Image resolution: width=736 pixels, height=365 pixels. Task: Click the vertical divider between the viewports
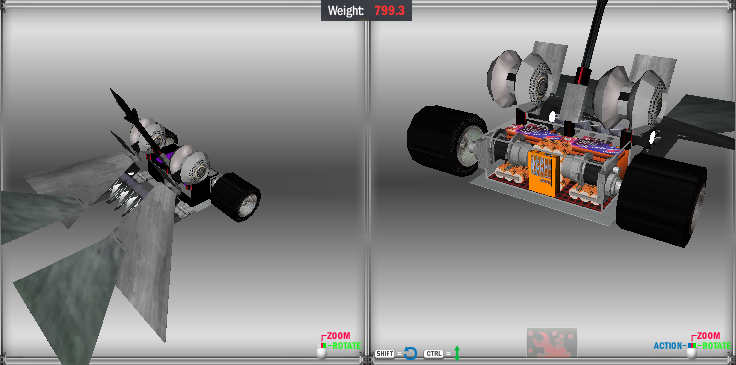368,182
